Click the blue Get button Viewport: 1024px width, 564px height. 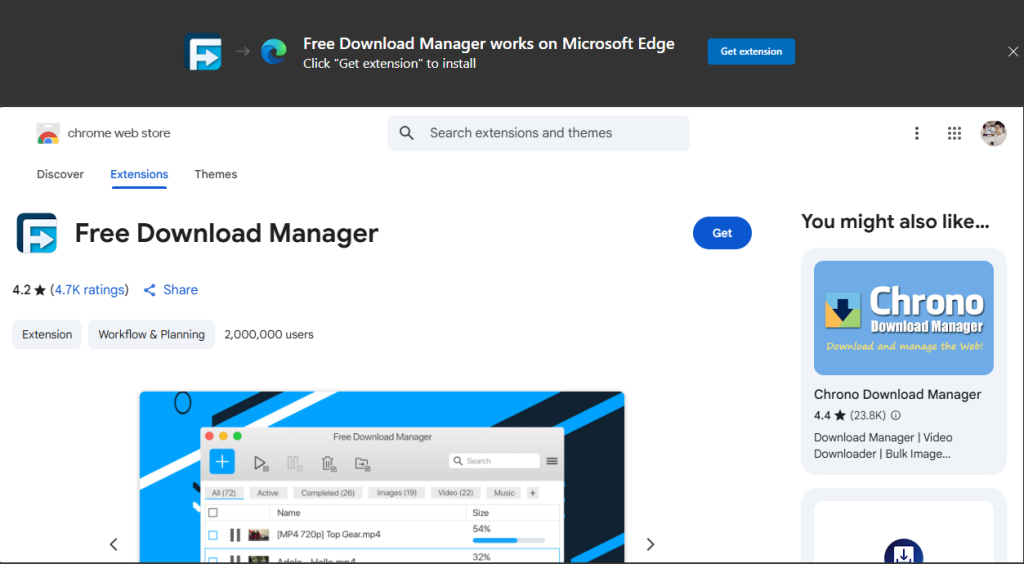click(x=722, y=233)
